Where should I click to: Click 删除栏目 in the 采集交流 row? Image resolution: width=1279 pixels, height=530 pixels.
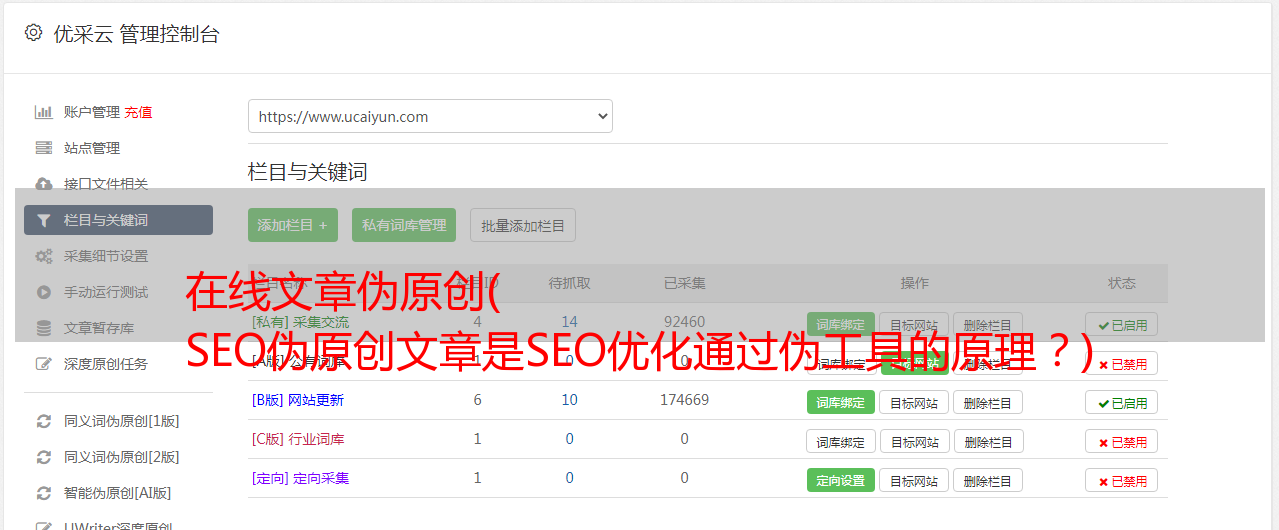987,324
